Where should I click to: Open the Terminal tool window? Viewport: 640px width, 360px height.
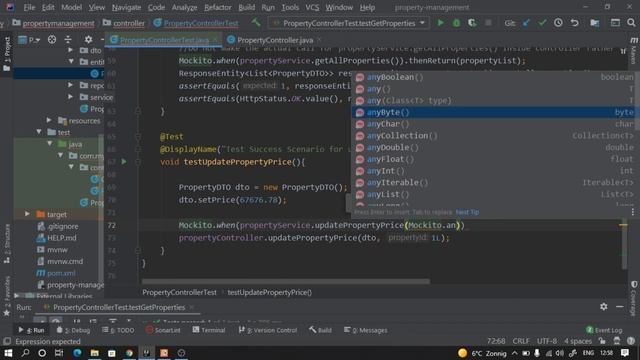coord(209,330)
